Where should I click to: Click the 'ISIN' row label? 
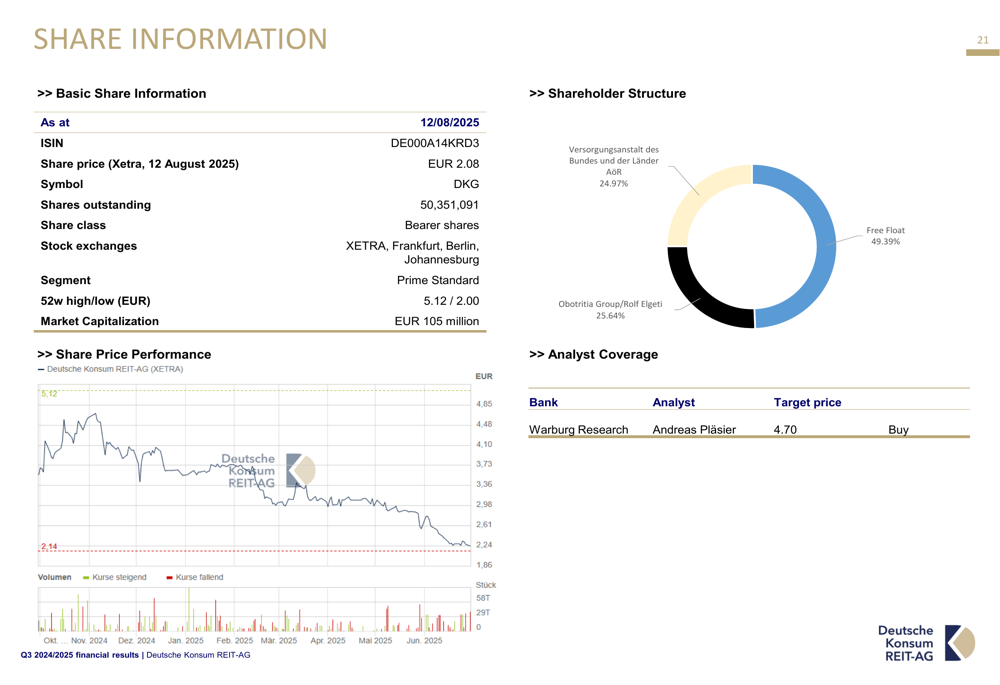52,144
